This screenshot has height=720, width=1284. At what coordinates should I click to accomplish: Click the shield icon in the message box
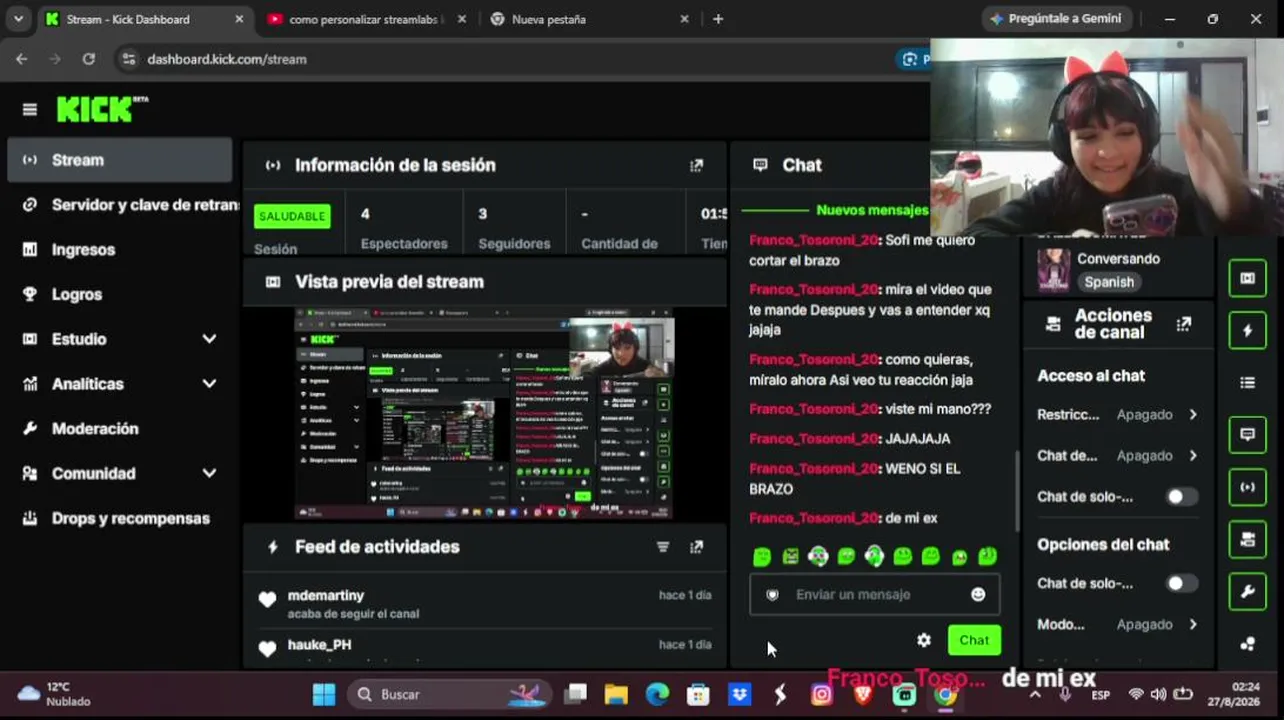(772, 595)
